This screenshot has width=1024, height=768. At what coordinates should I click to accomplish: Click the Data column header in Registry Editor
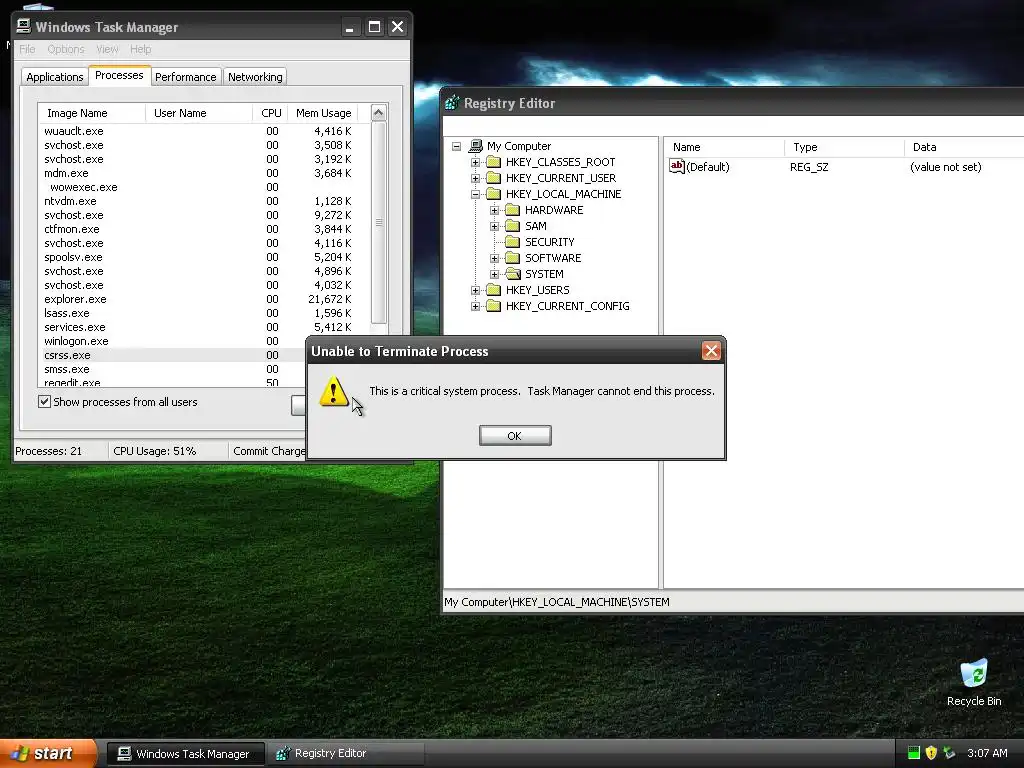tap(964, 147)
